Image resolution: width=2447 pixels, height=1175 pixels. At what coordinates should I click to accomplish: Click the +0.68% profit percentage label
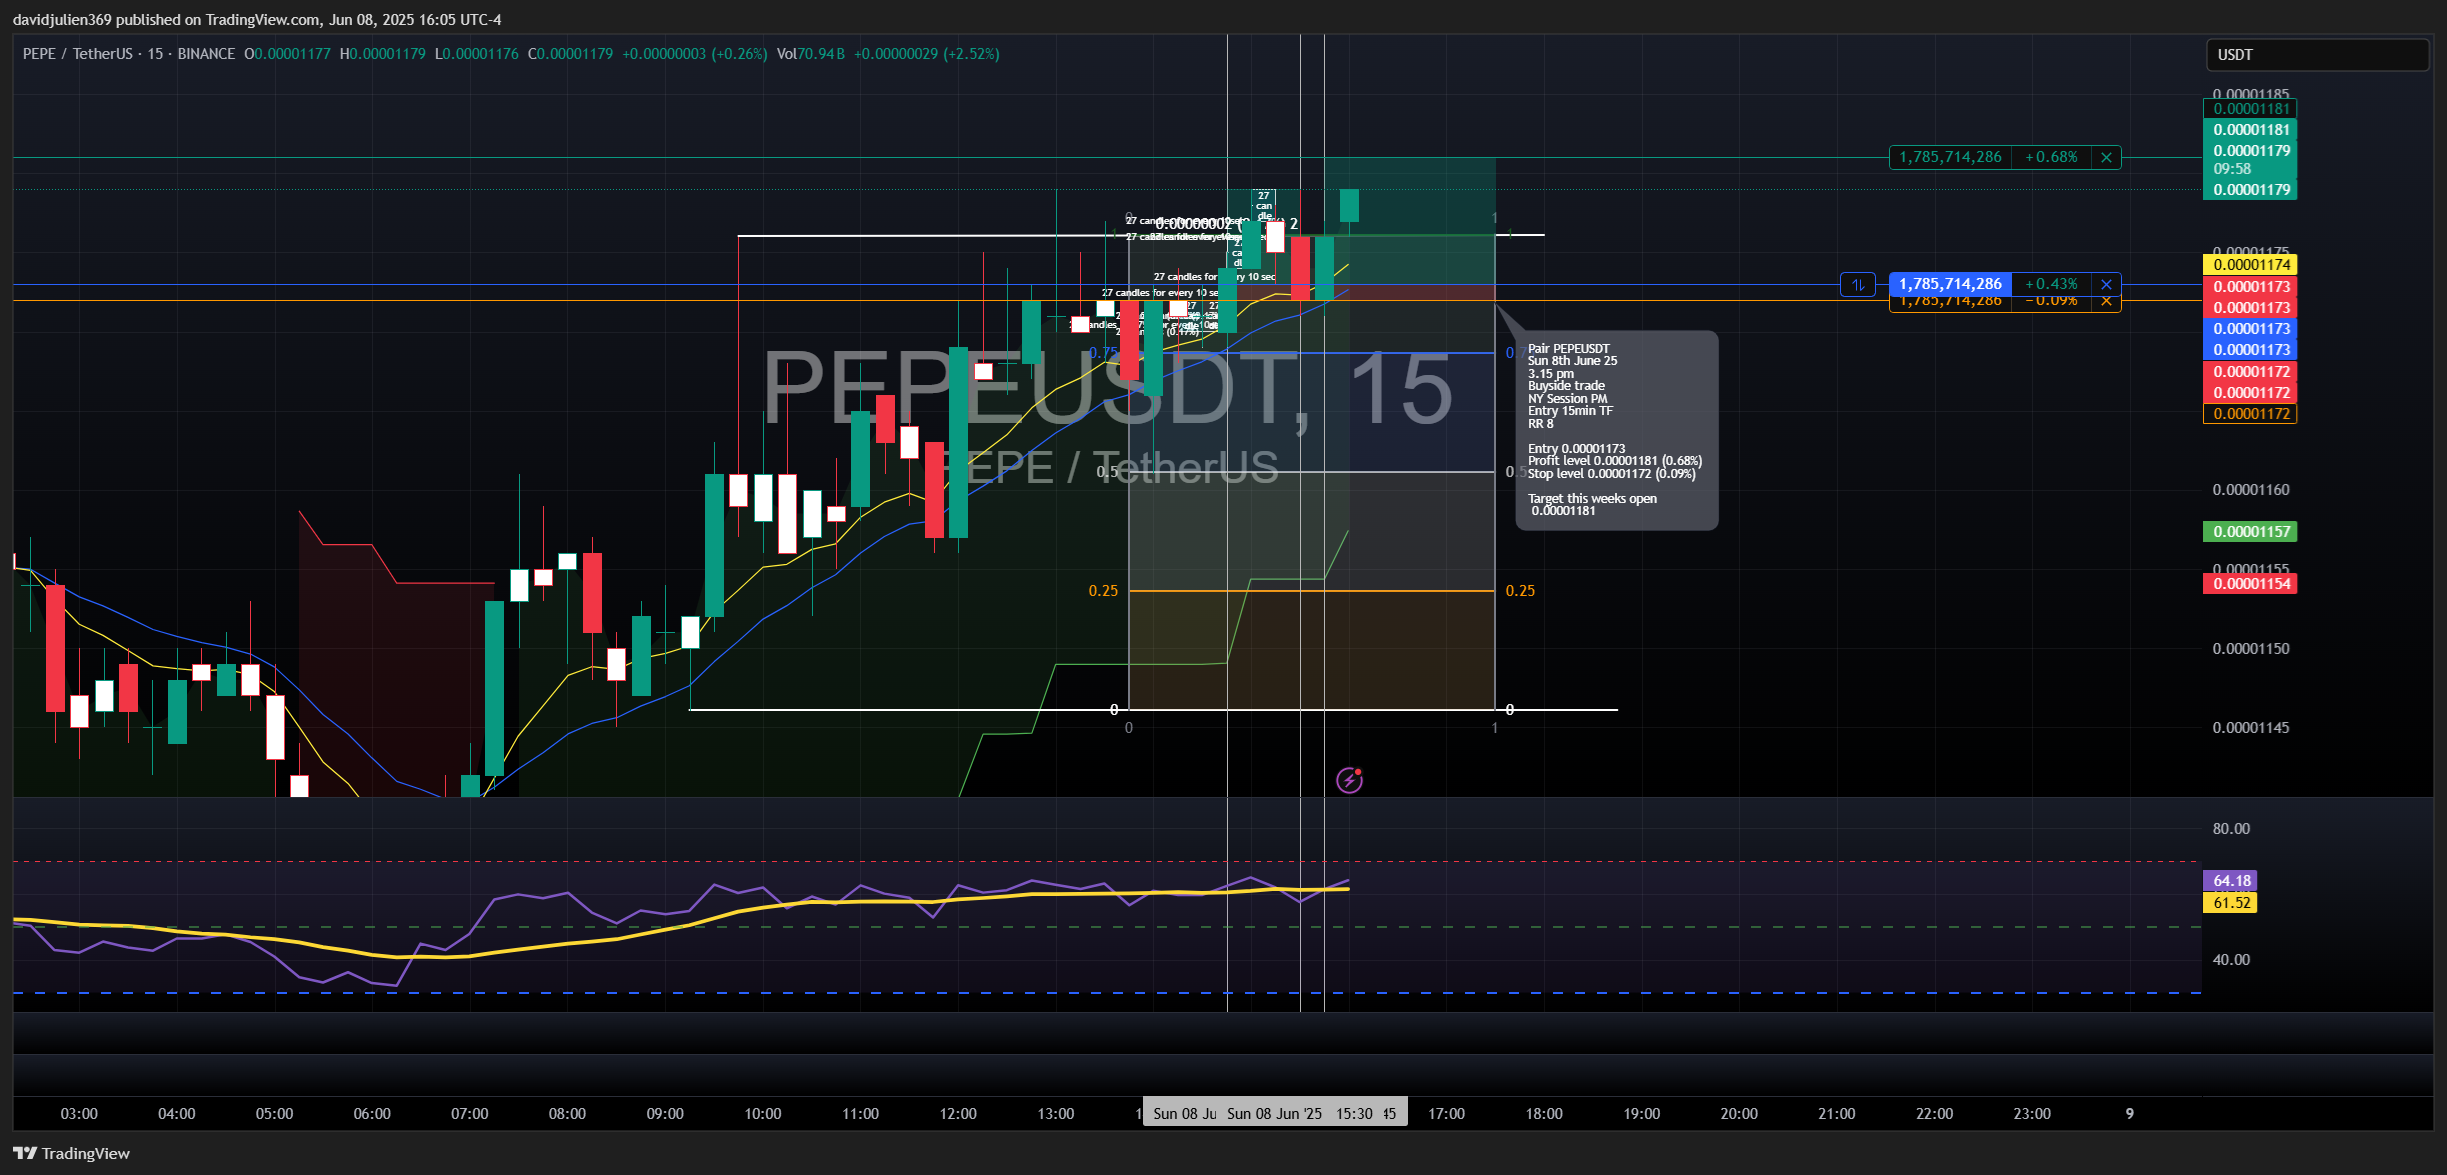pyautogui.click(x=2051, y=157)
